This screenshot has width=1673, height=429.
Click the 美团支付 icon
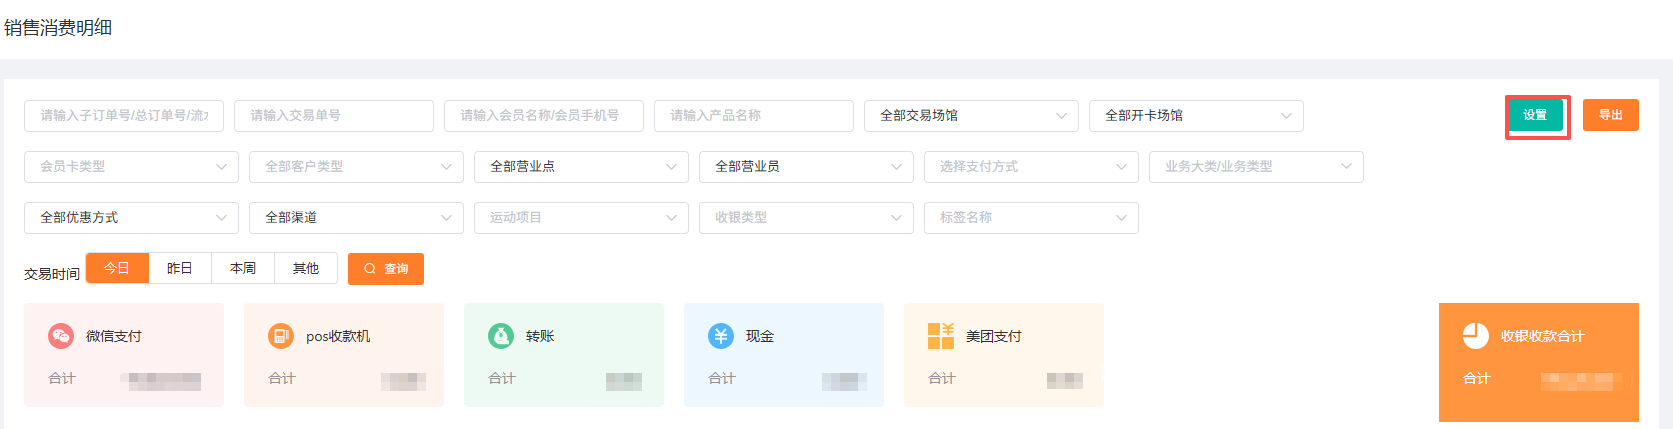(941, 336)
